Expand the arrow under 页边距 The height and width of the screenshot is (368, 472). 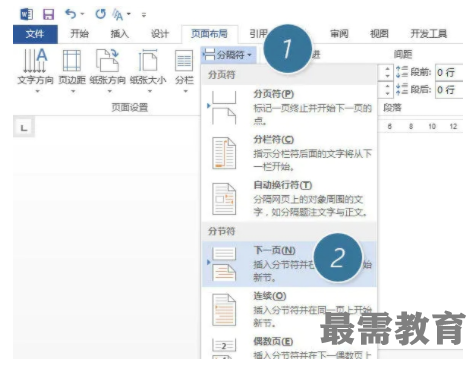(73, 91)
